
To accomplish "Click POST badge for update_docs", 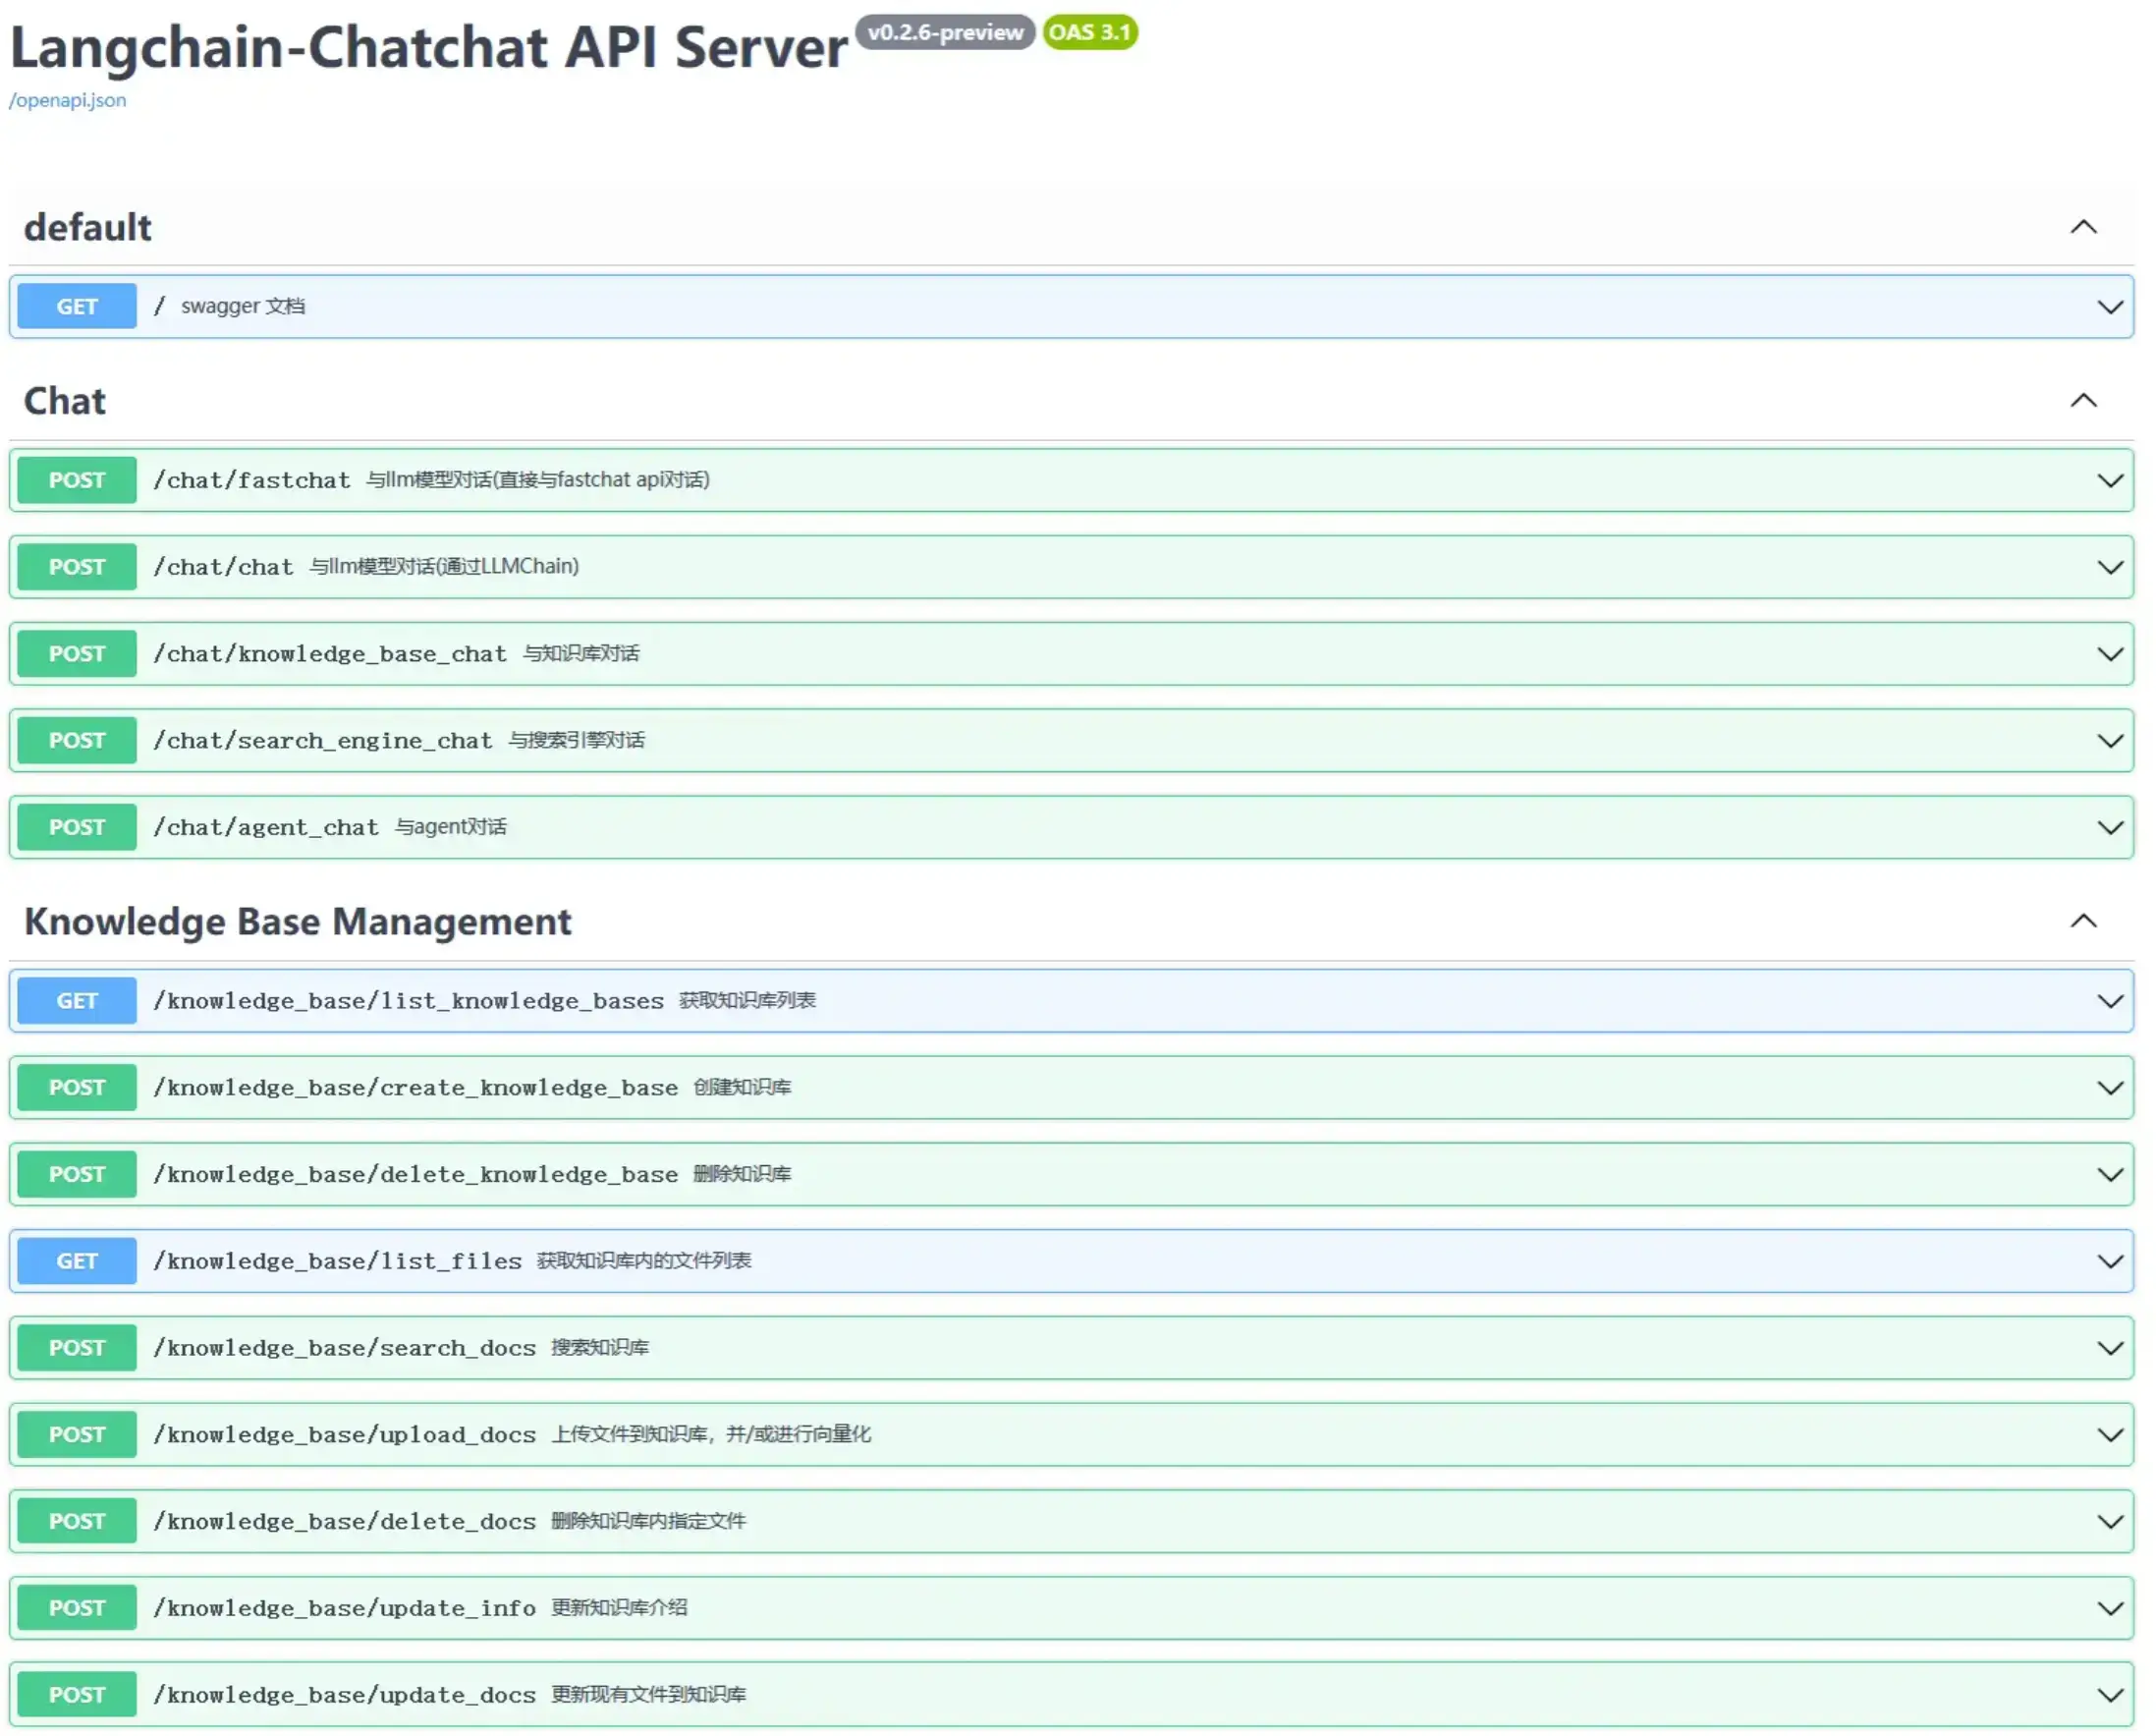I will click(x=77, y=1695).
